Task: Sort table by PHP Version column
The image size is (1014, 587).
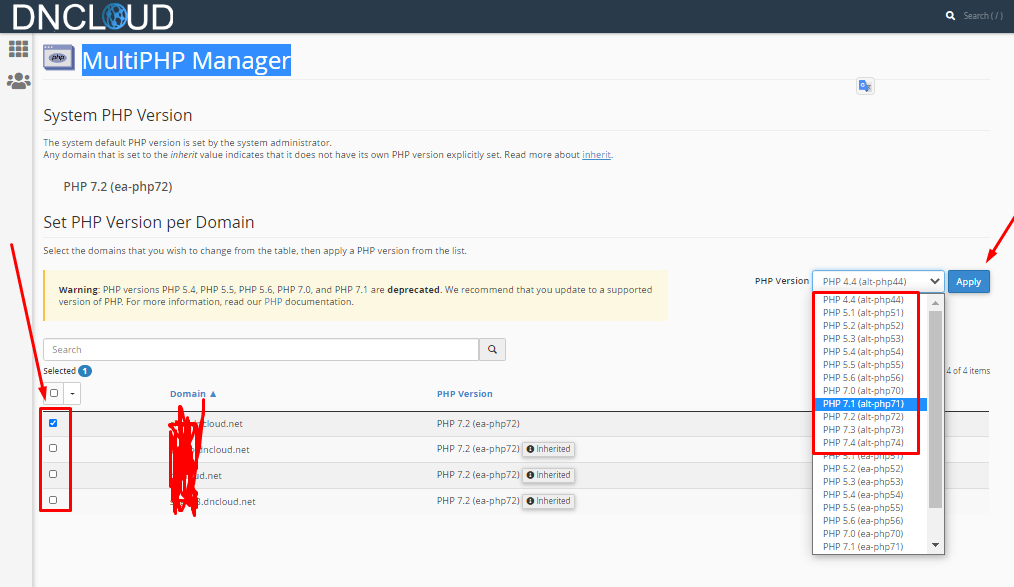Action: [464, 394]
